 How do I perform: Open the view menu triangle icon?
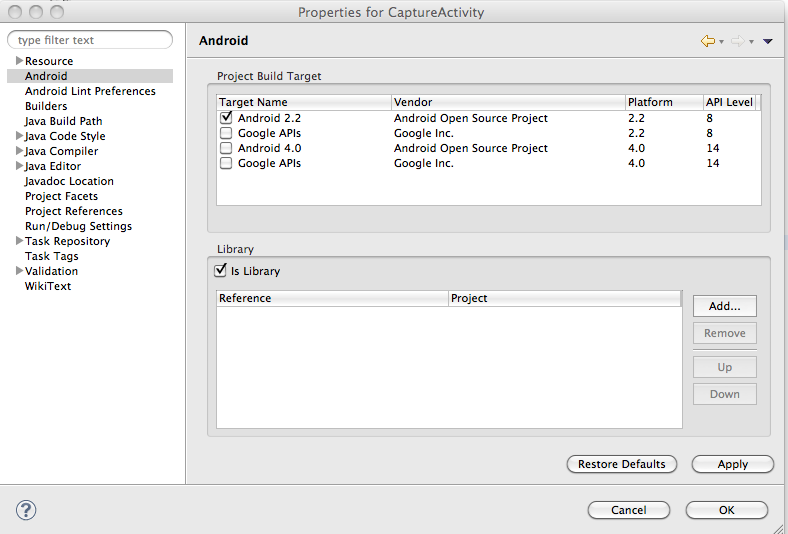(x=768, y=41)
